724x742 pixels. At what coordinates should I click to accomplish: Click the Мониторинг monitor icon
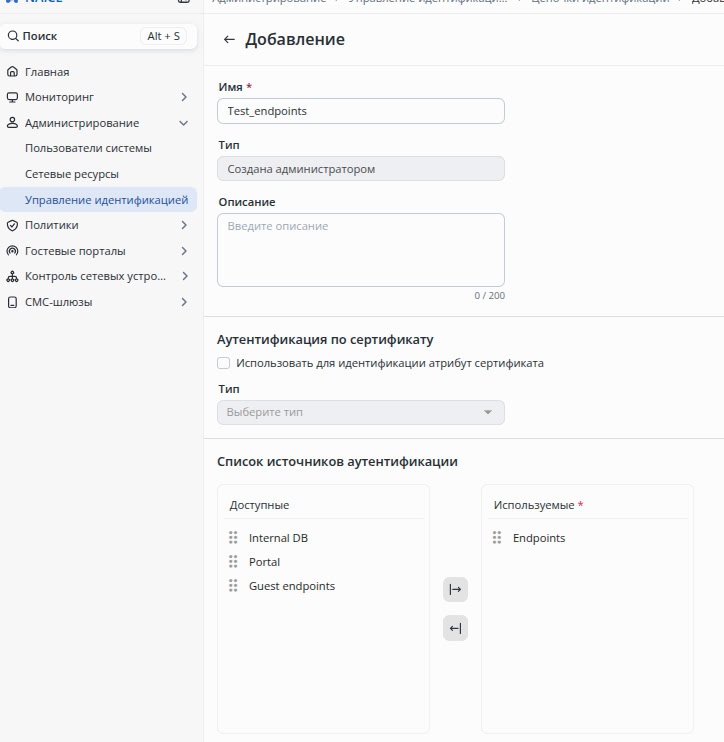[x=13, y=97]
